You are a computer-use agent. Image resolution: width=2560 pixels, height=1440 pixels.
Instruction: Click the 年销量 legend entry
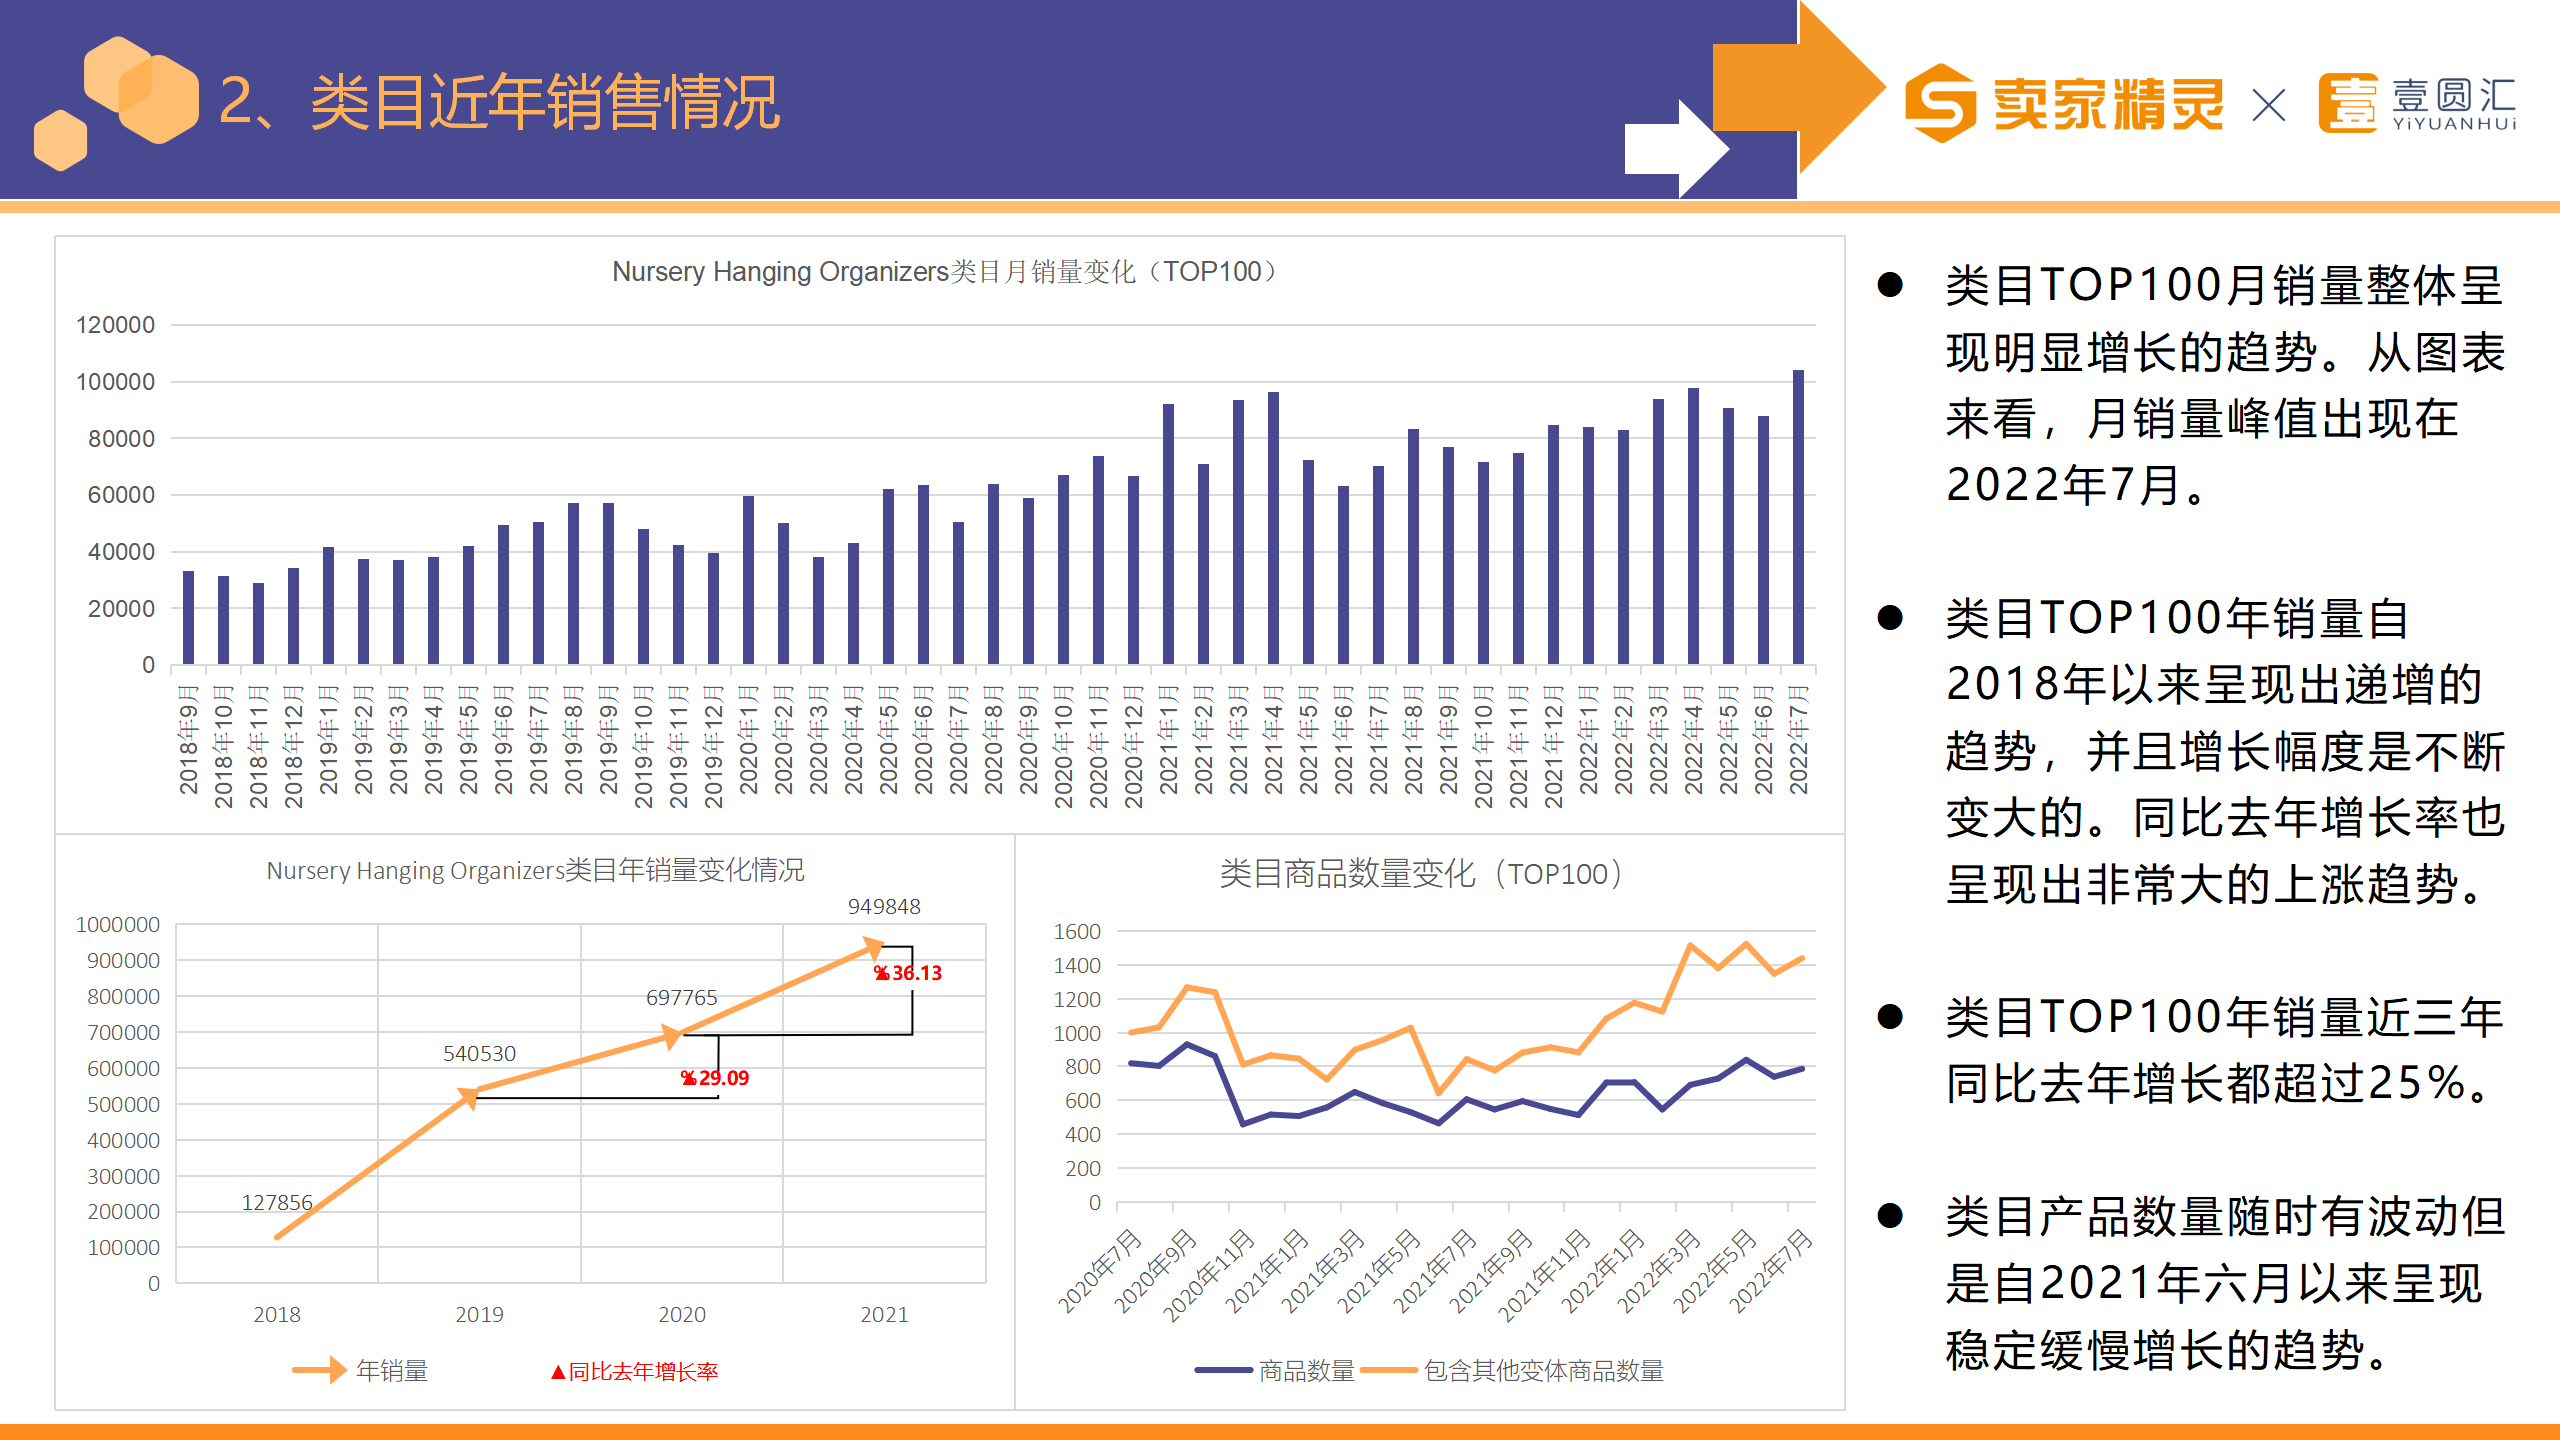360,1371
